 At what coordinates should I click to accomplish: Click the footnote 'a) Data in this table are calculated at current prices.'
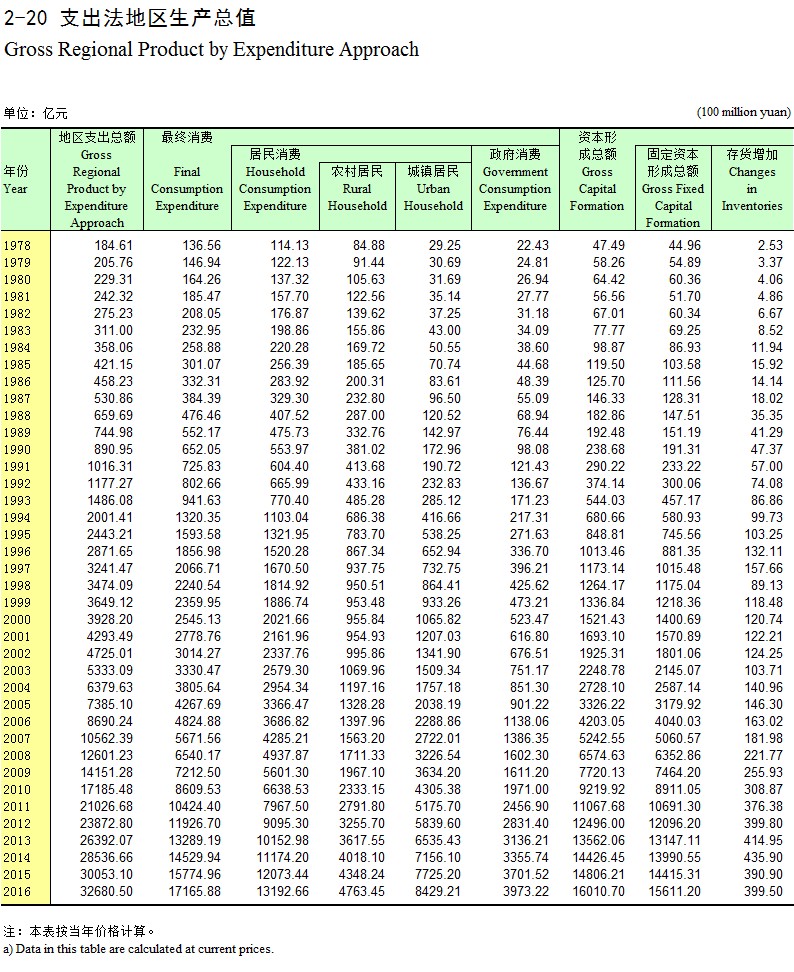click(138, 949)
